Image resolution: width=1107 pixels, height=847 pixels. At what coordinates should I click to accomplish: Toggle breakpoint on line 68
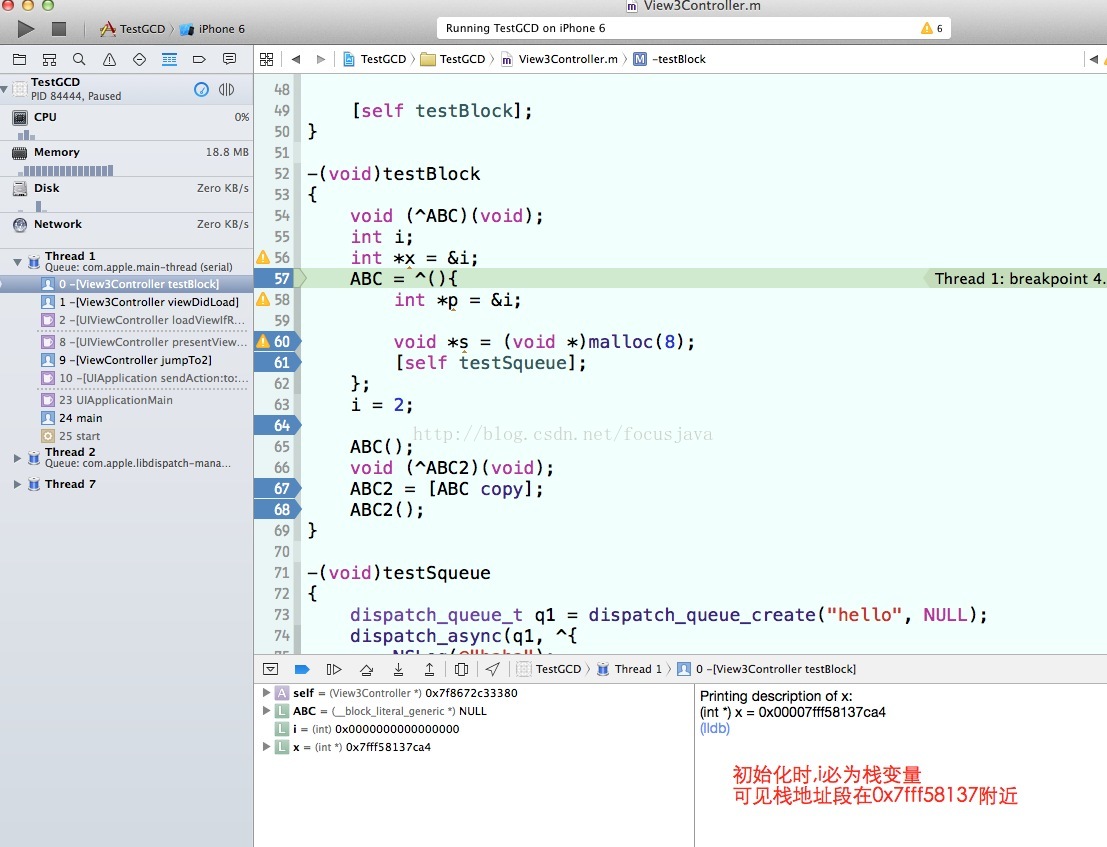[278, 510]
